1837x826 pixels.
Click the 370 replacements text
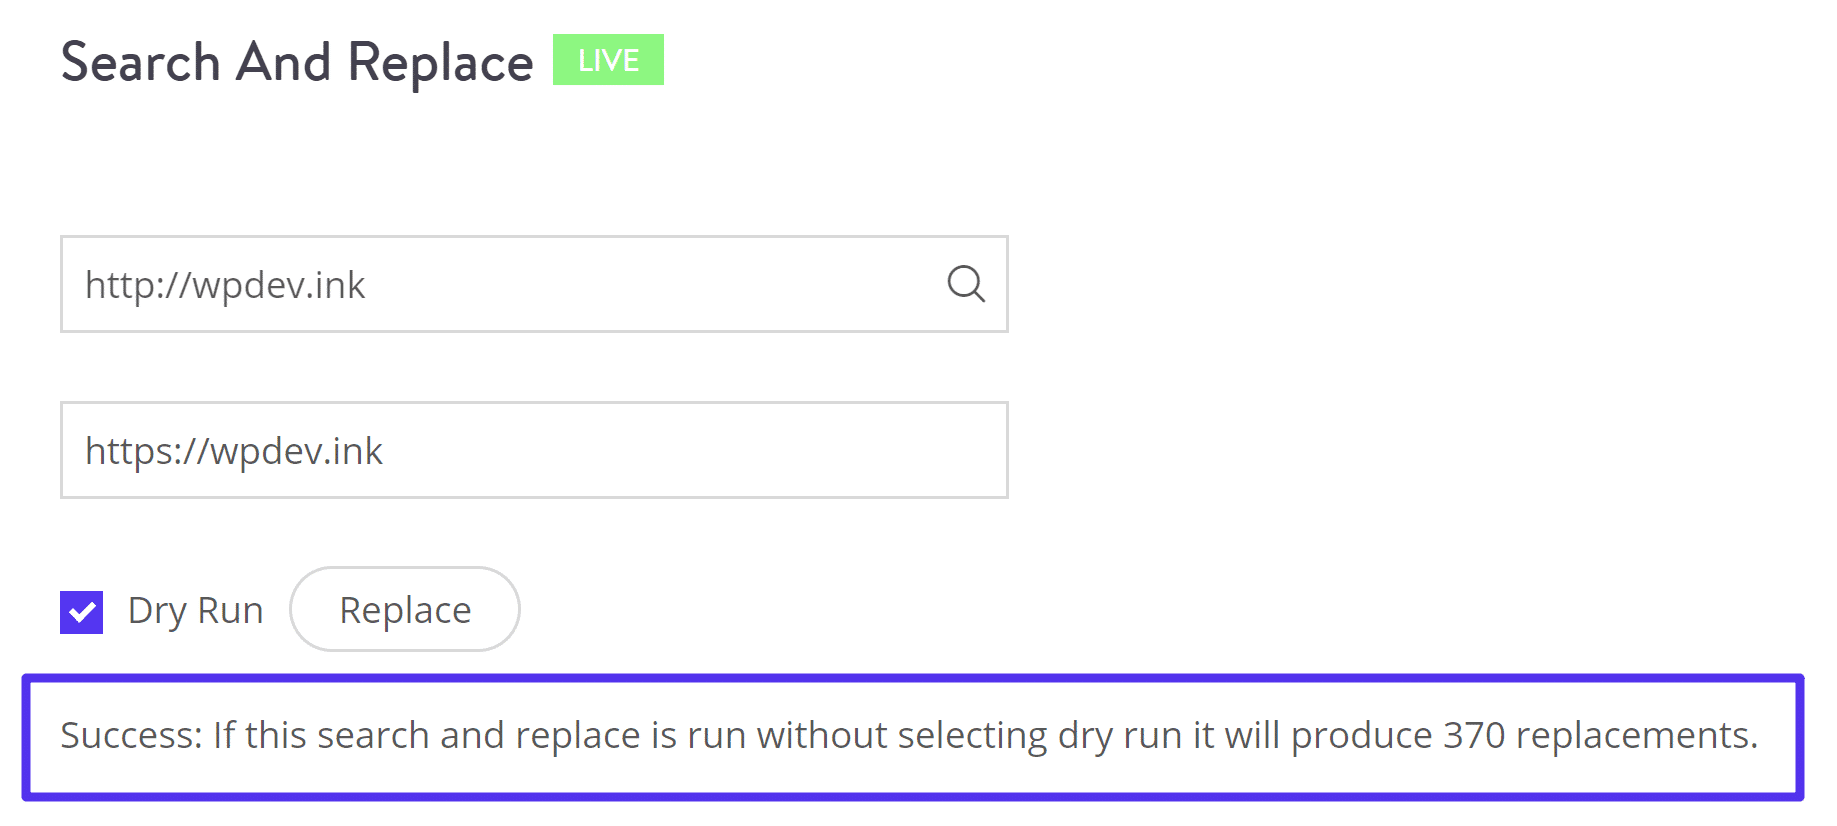[1598, 735]
